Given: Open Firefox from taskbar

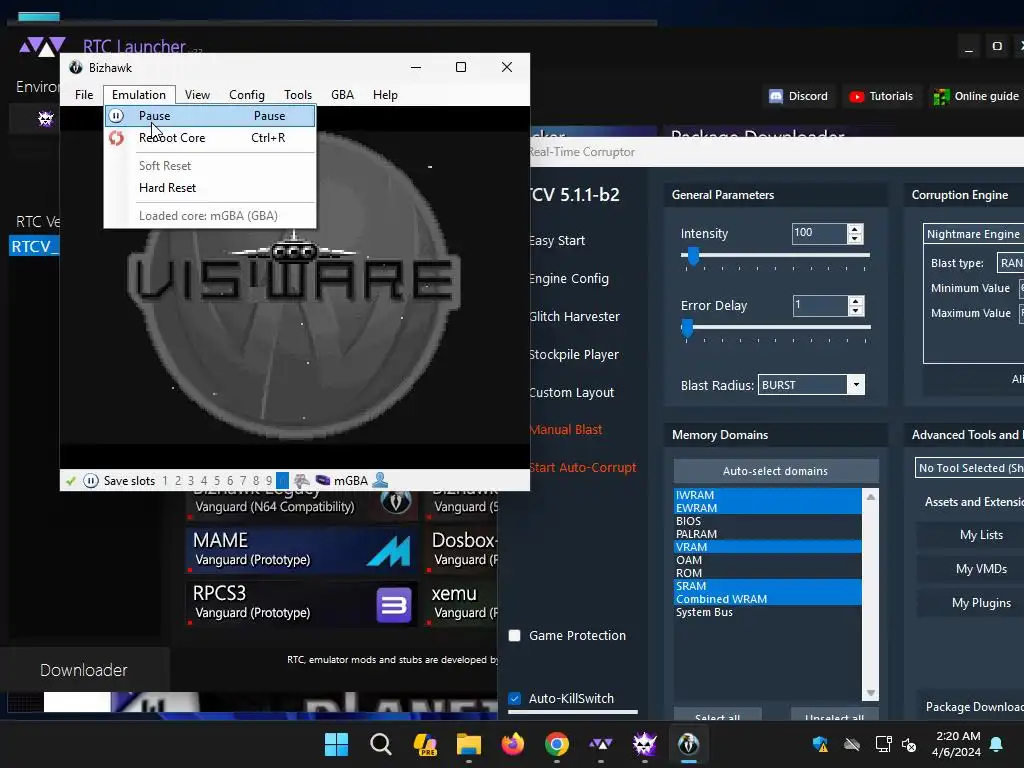Looking at the screenshot, I should pos(513,744).
